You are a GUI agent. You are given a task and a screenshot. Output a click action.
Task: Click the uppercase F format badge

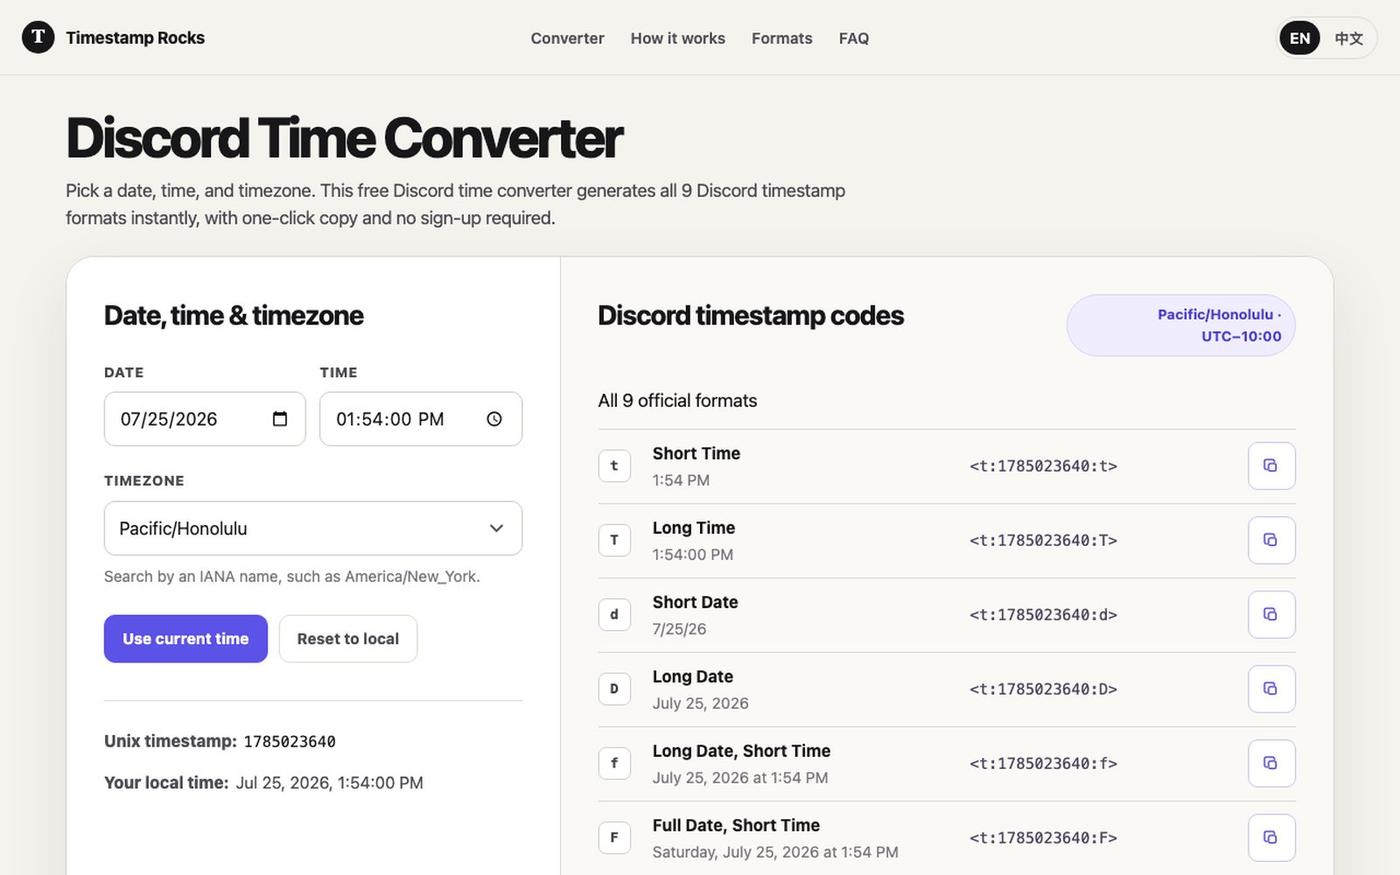614,837
